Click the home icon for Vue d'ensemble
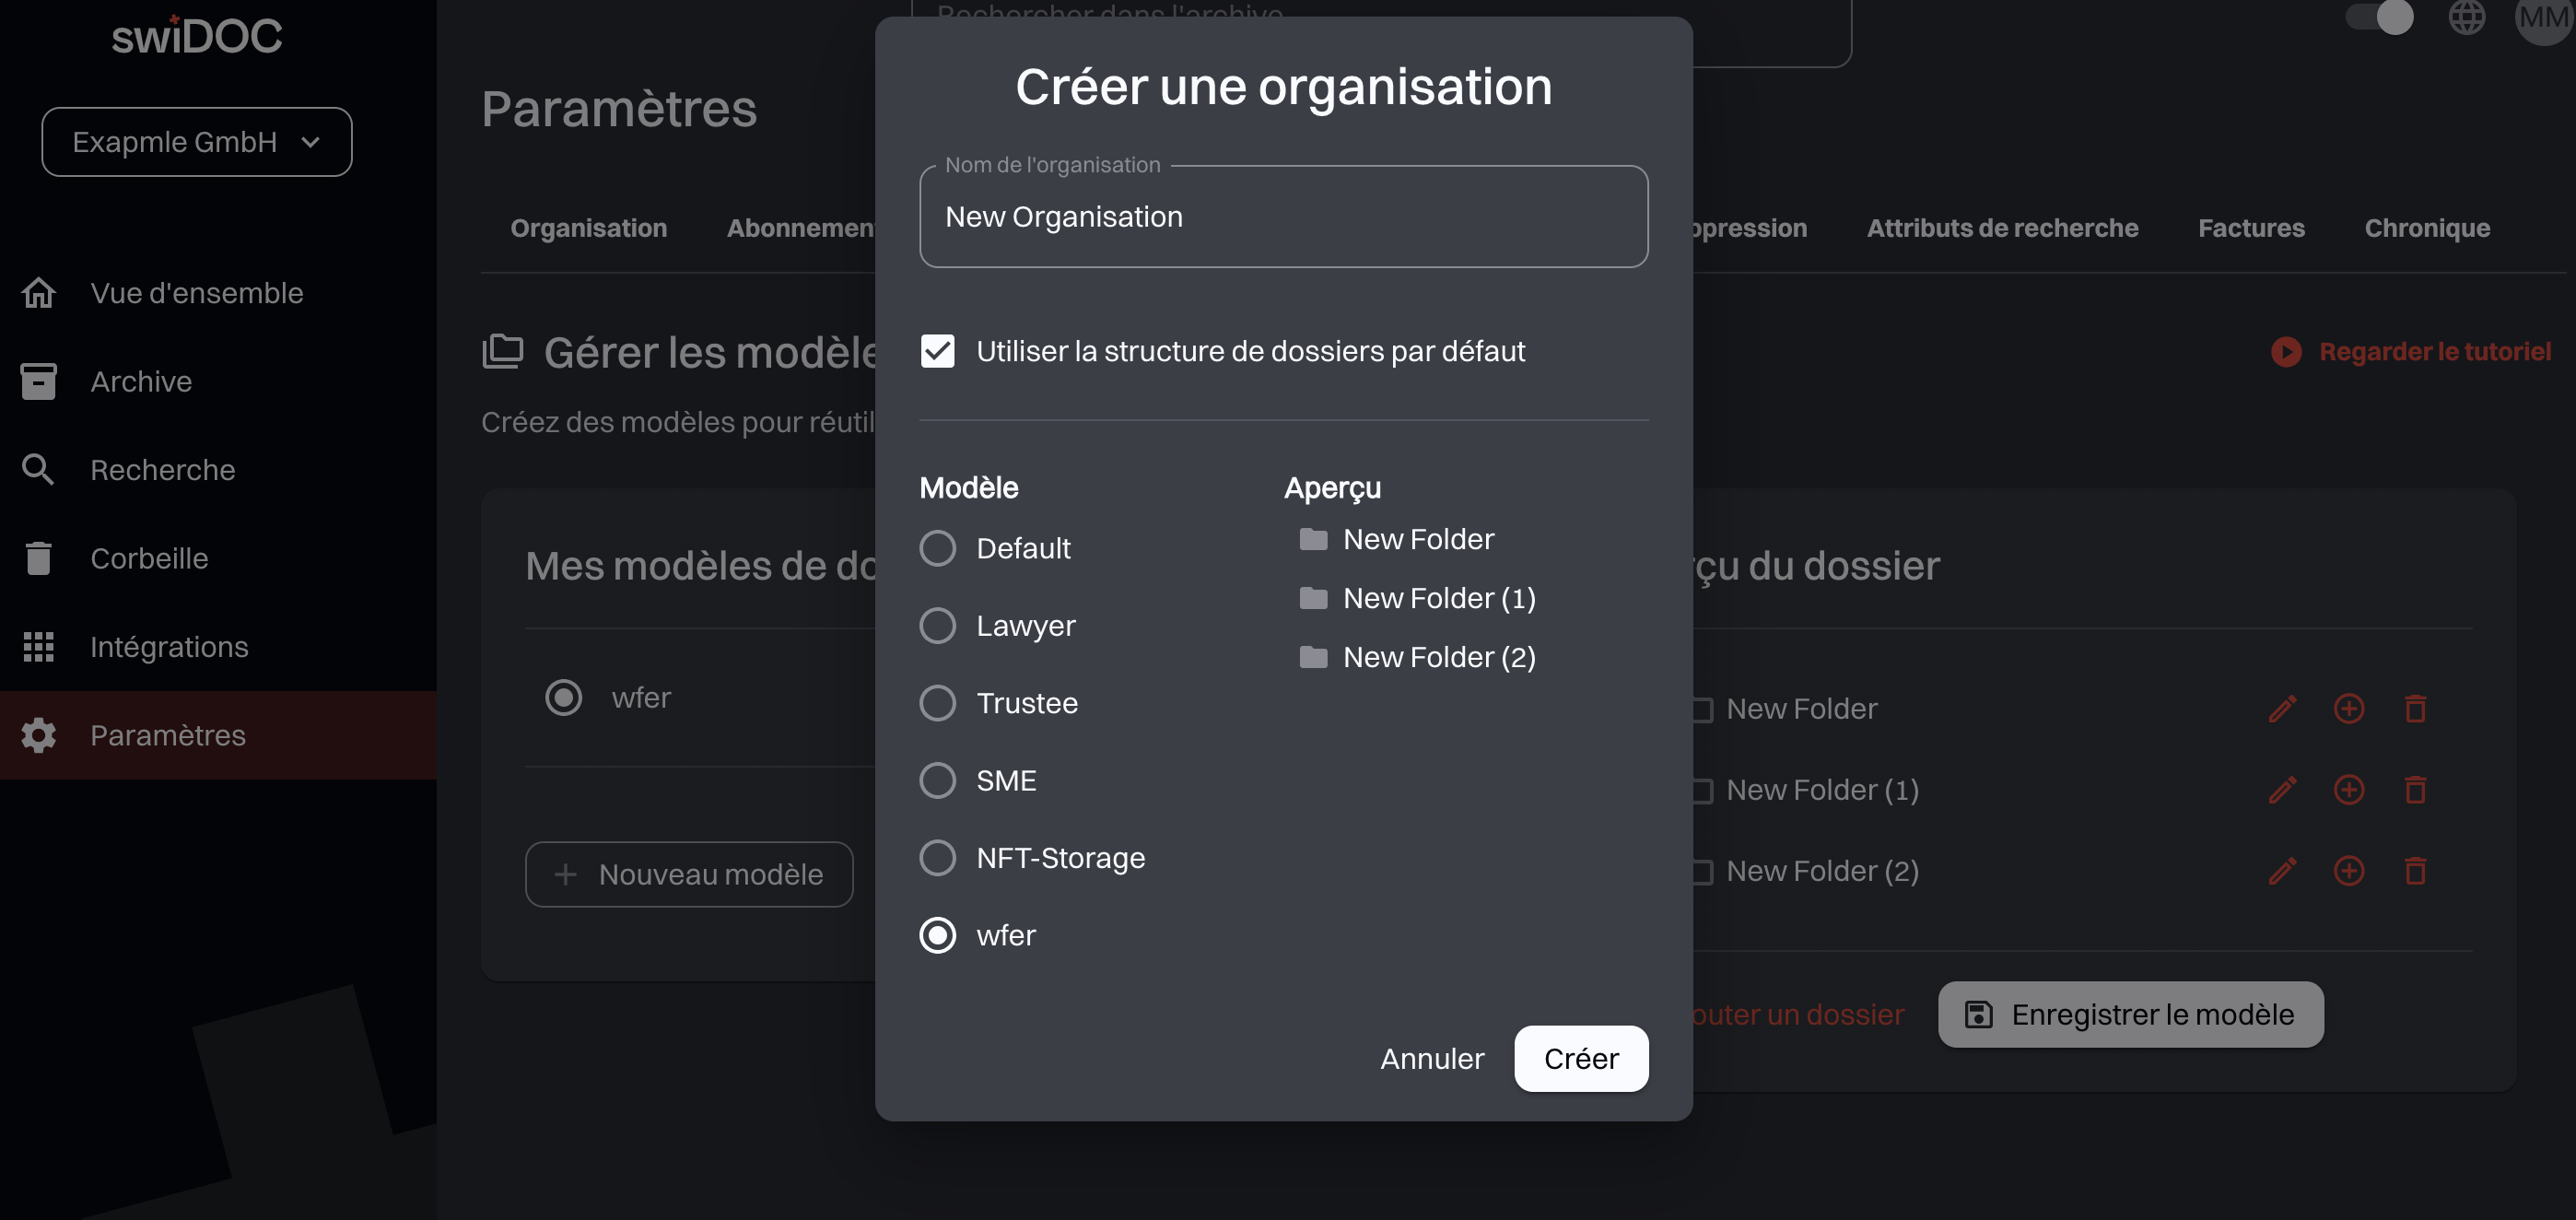2576x1220 pixels. point(38,293)
